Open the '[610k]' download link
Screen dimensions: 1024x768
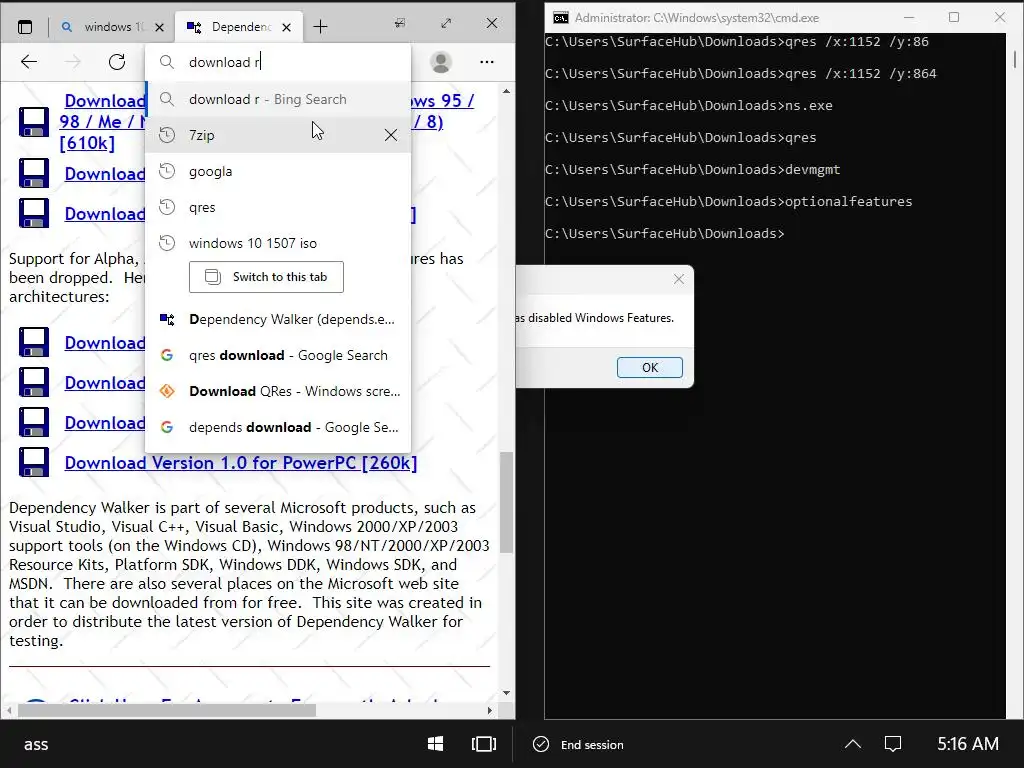tap(87, 142)
